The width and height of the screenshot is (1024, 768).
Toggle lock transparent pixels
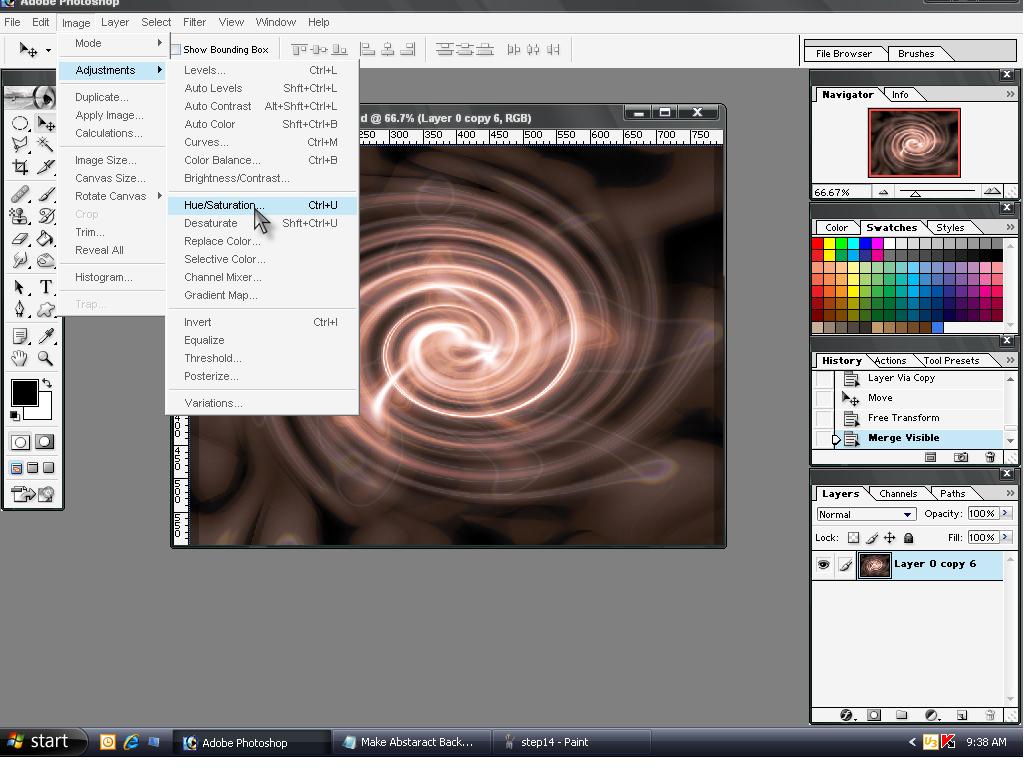coord(854,538)
